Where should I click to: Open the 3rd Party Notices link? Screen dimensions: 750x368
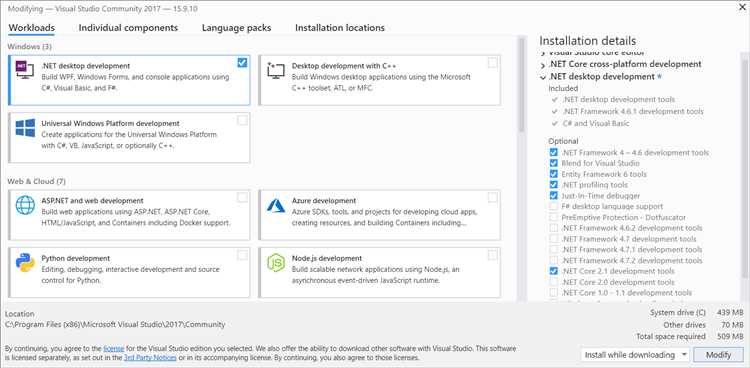pos(150,357)
